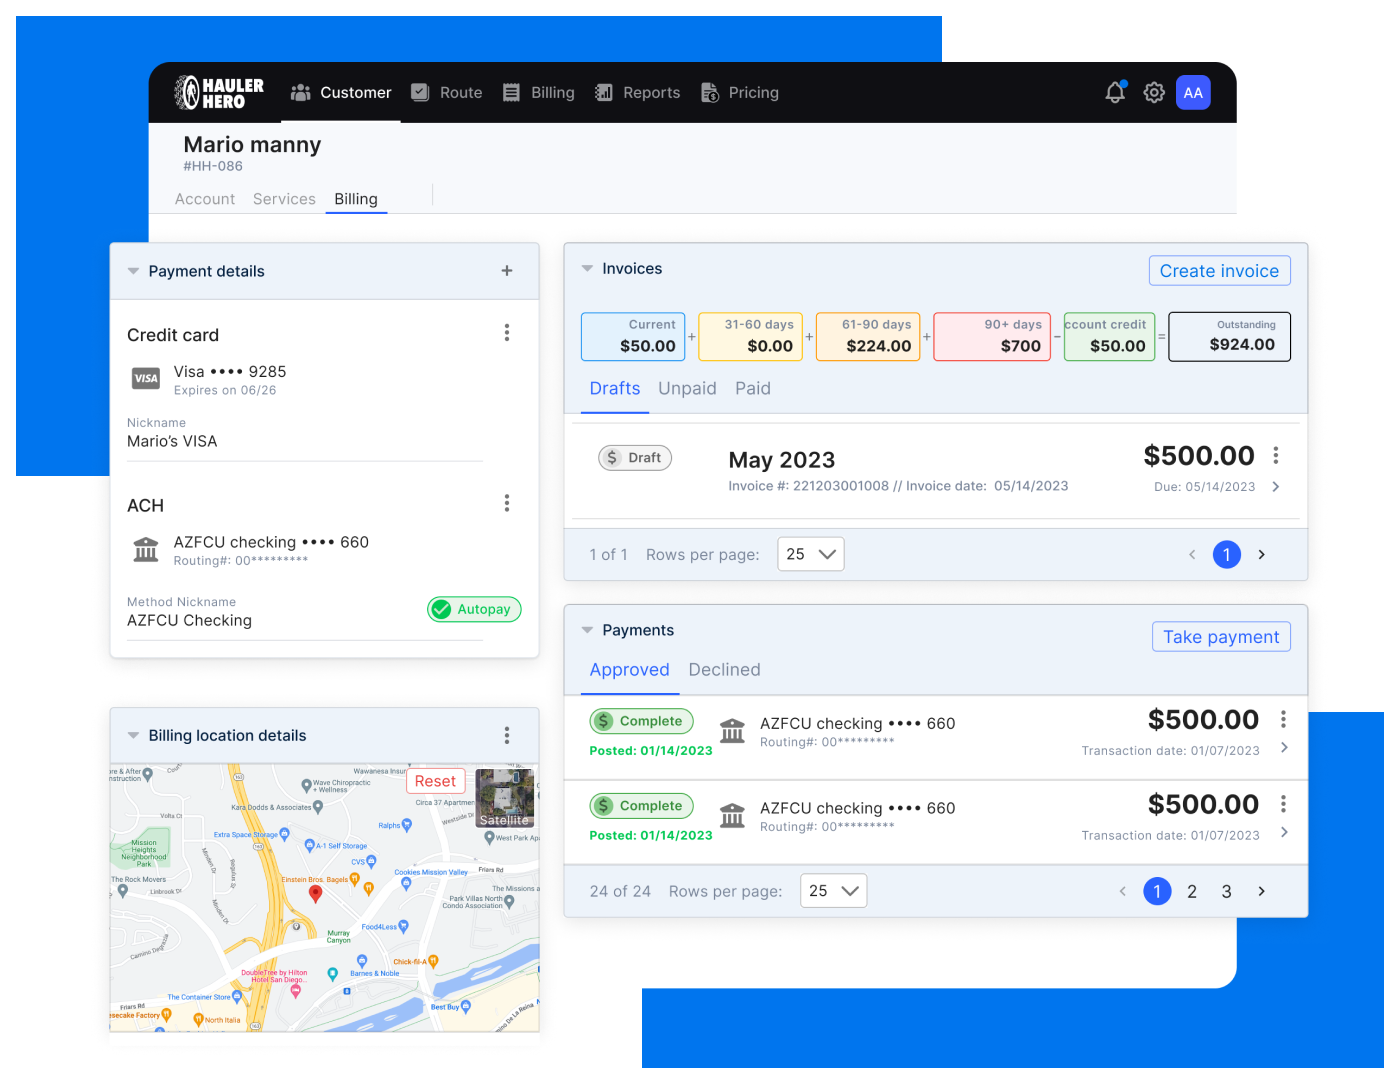Open the Unpaid invoices tab
This screenshot has width=1400, height=1088.
pyautogui.click(x=687, y=388)
